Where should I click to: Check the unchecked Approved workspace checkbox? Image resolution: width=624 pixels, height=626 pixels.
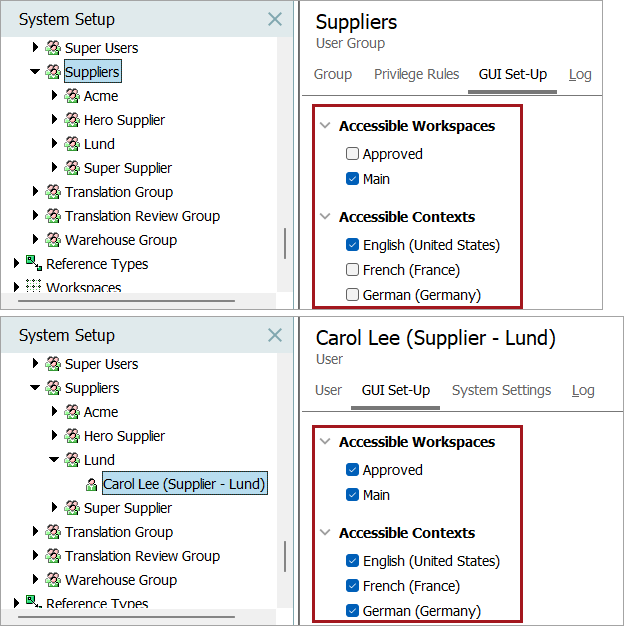[352, 154]
